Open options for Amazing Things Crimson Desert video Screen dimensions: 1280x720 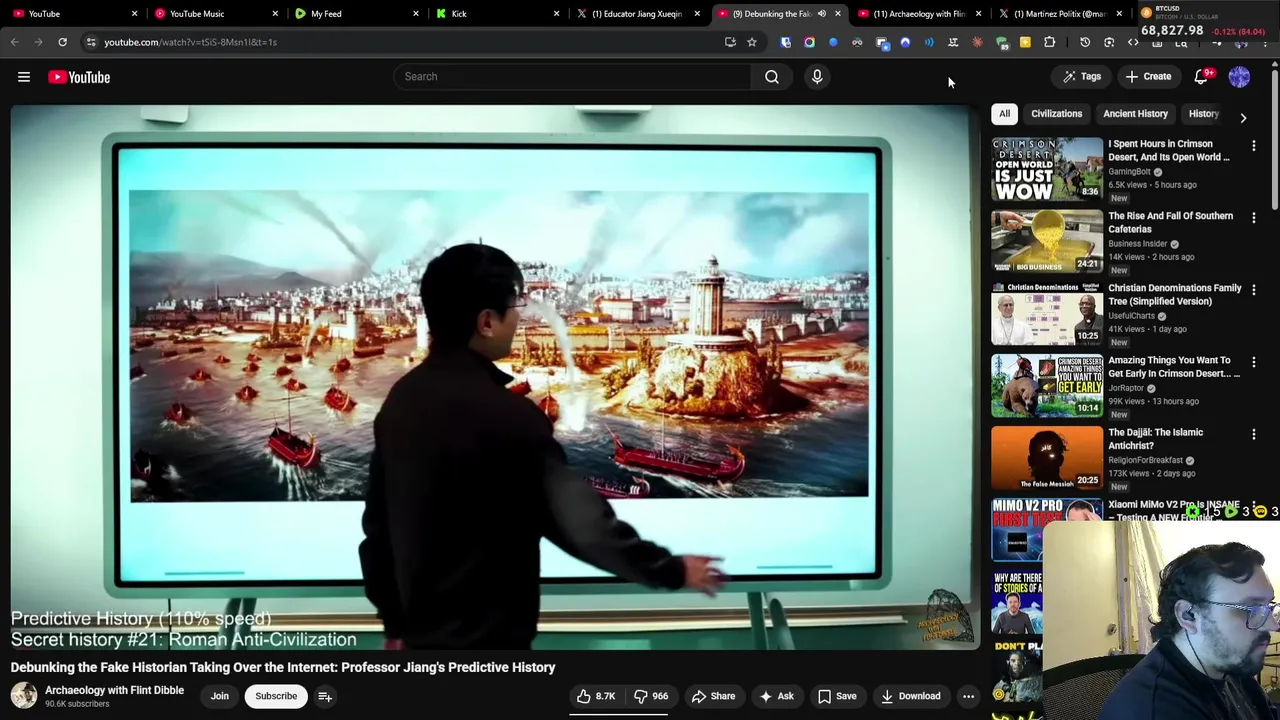[1254, 362]
